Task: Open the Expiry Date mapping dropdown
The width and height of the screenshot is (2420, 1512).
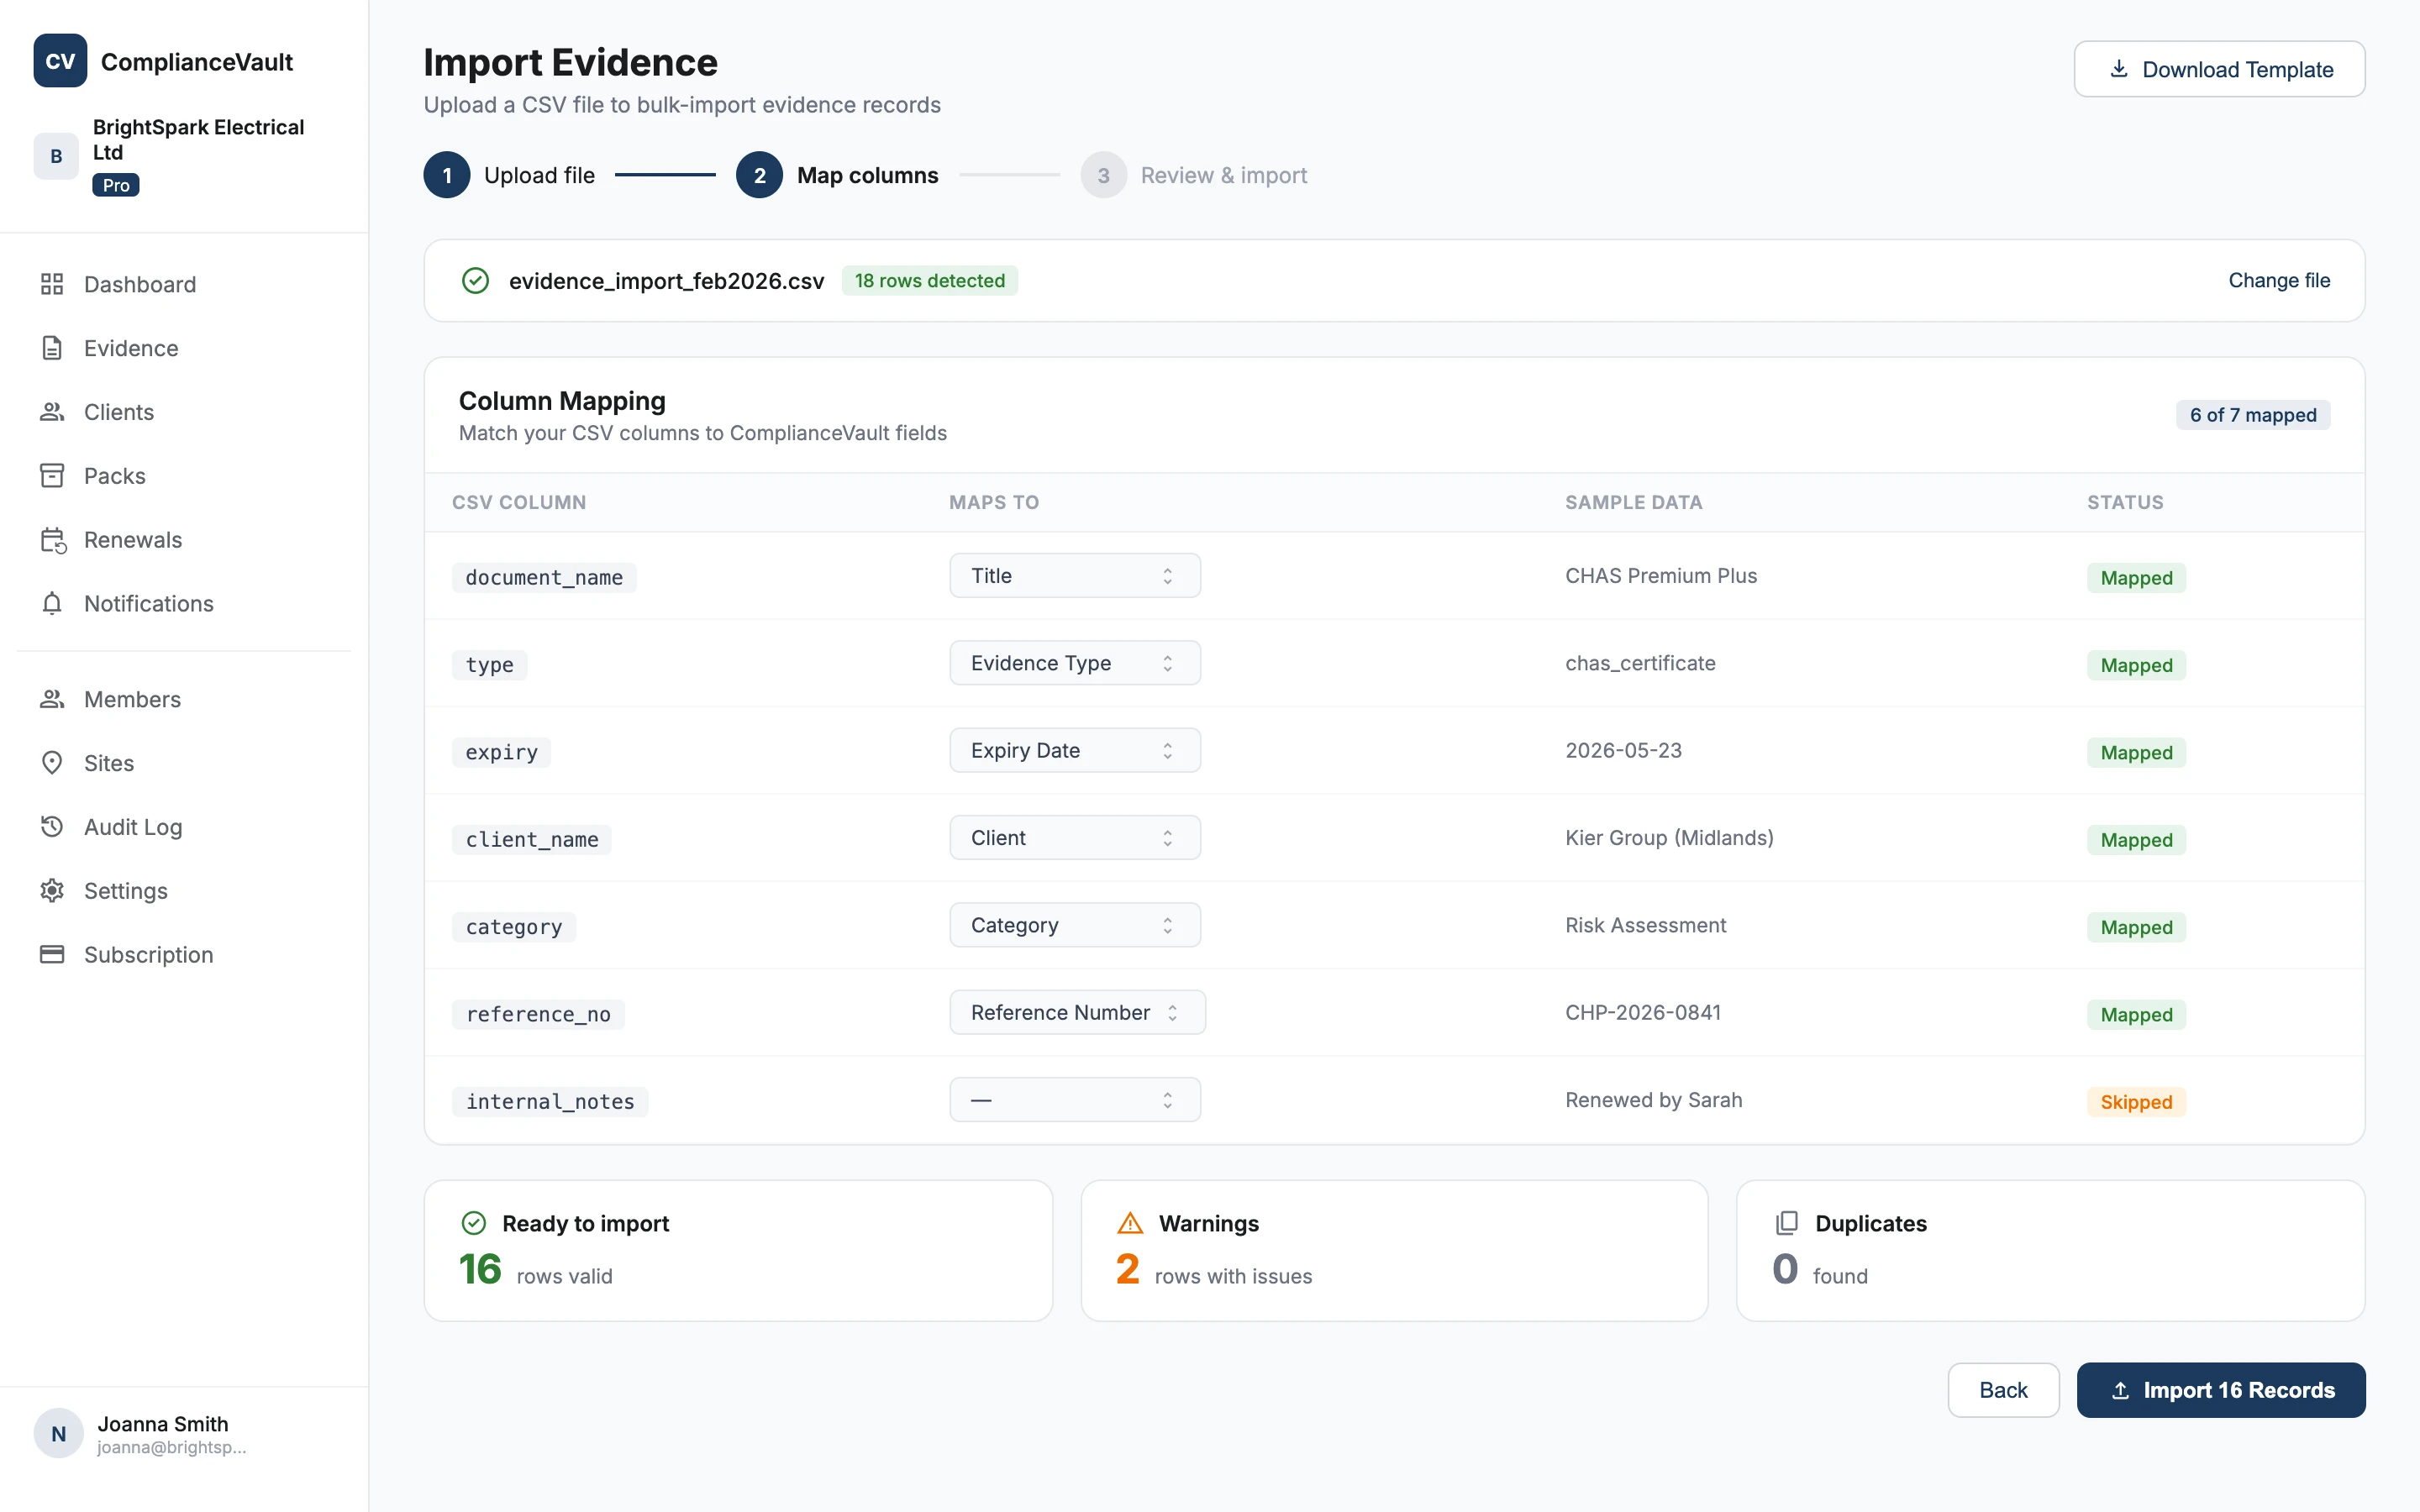Action: [x=1074, y=749]
